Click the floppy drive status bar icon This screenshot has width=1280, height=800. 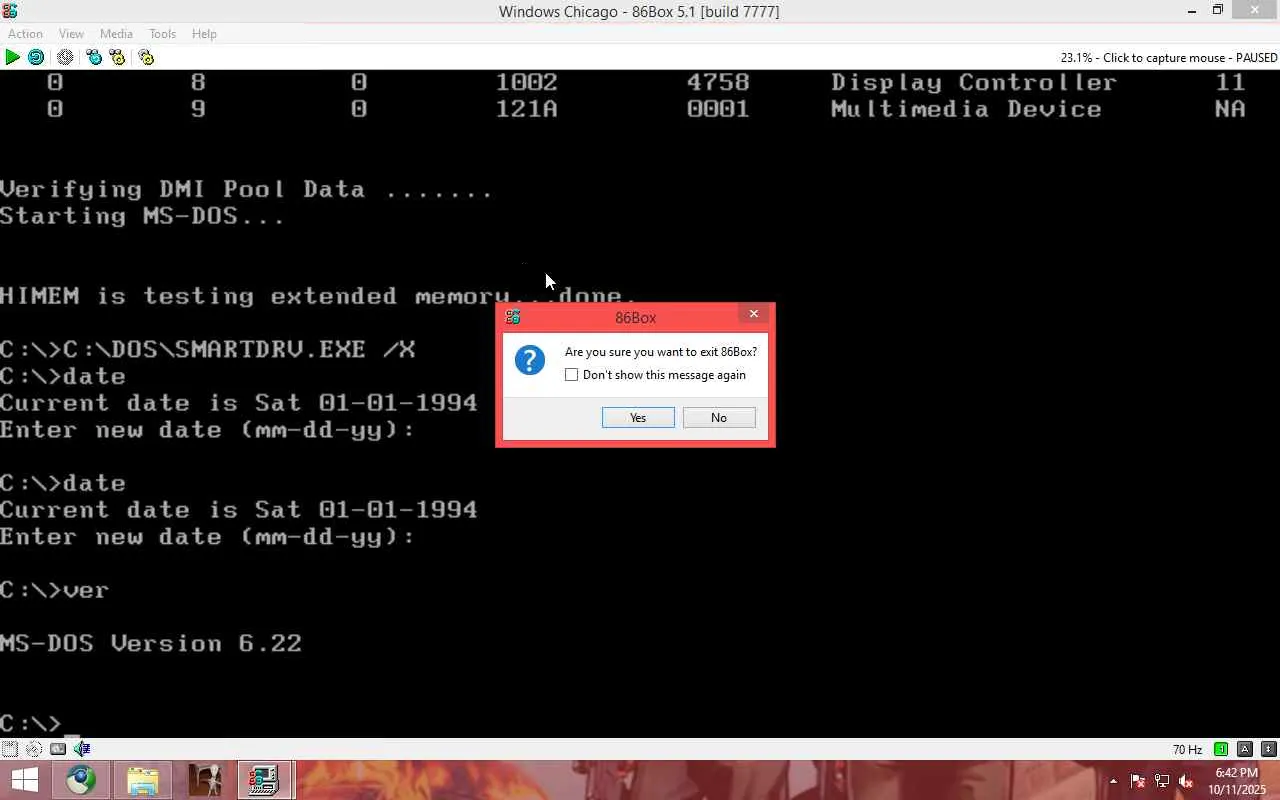pos(10,748)
